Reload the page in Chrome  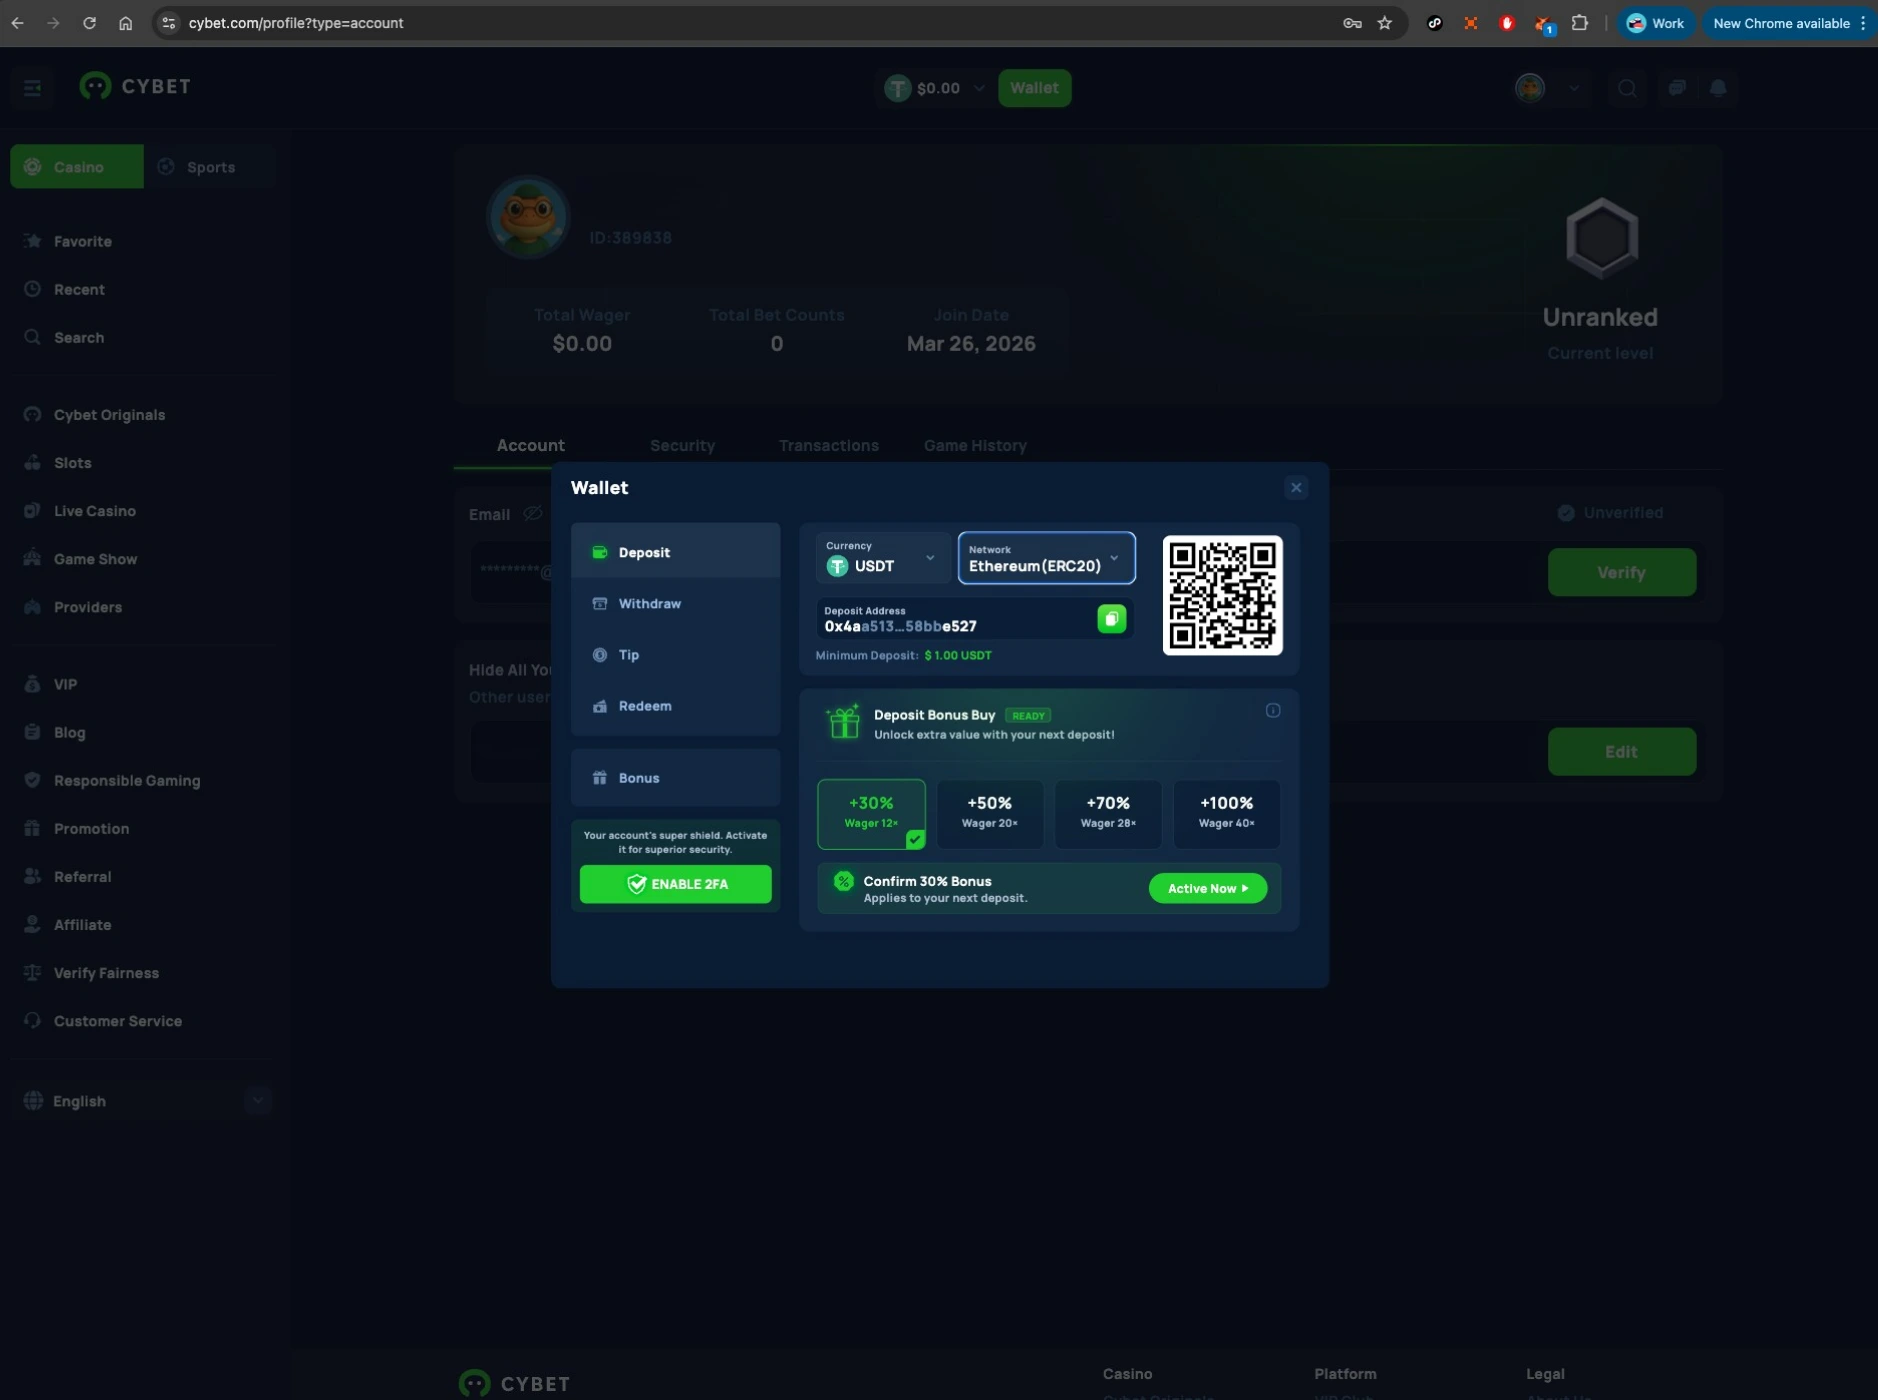pos(89,23)
